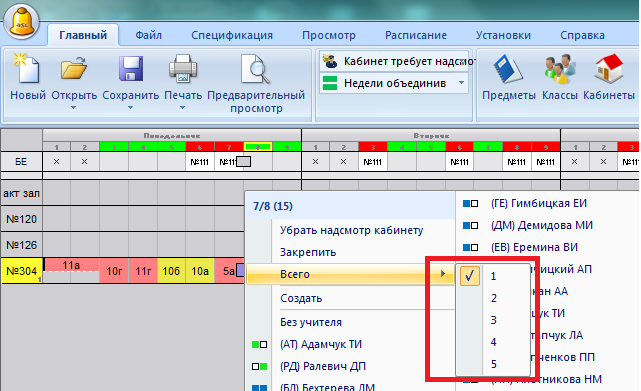Click the 10г lesson card
The height and width of the screenshot is (391, 641).
pyautogui.click(x=114, y=271)
